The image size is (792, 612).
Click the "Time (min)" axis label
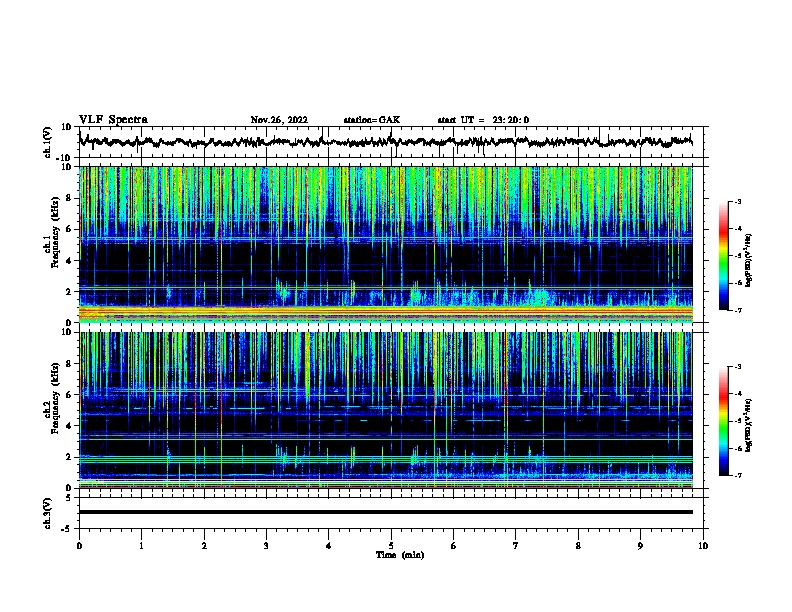tap(400, 555)
